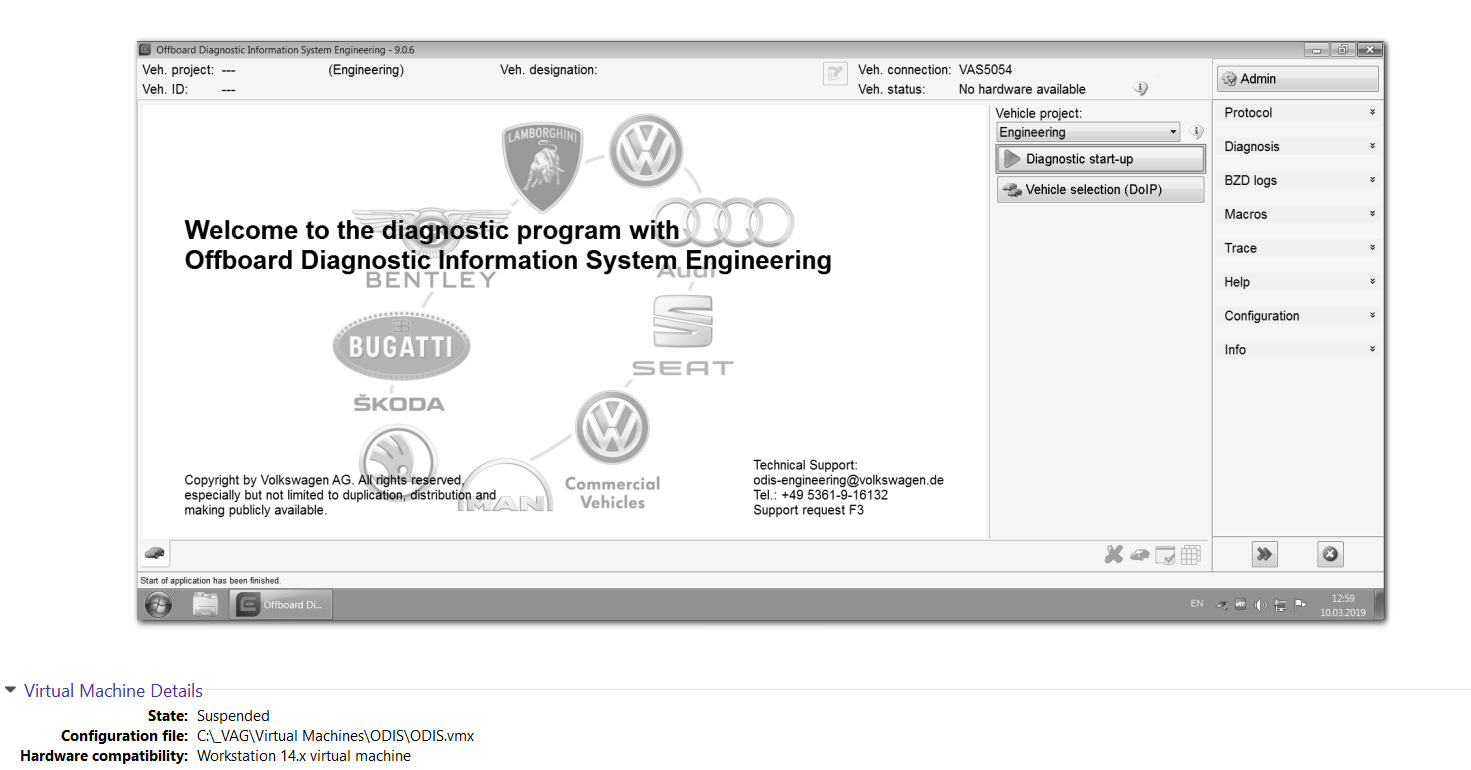1471x770 pixels.
Task: Expand the Diagnosis section chevron
Action: pos(1372,146)
